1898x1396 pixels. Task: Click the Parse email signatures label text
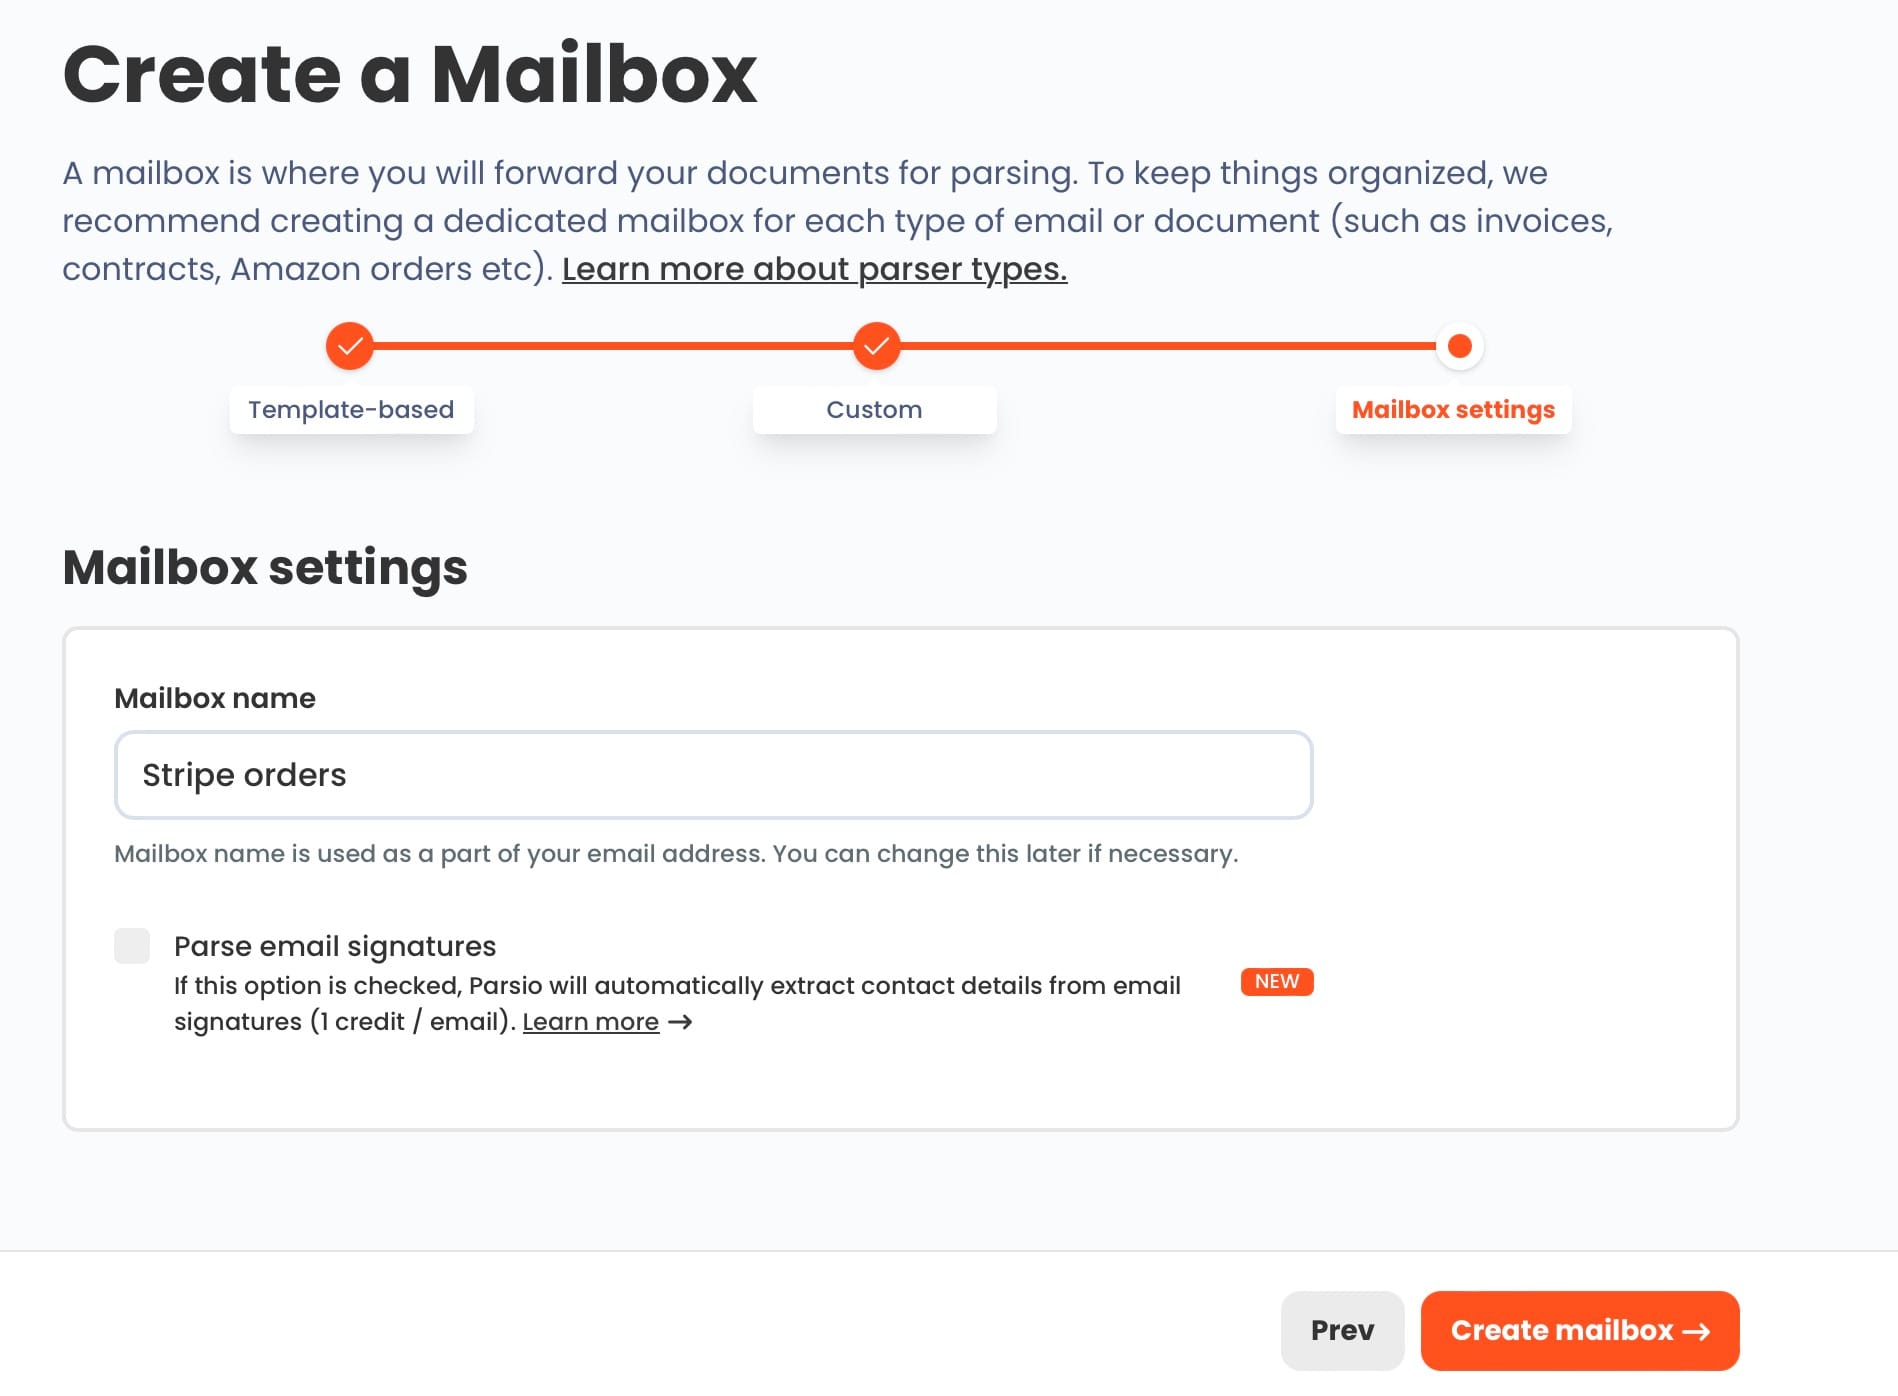(335, 946)
